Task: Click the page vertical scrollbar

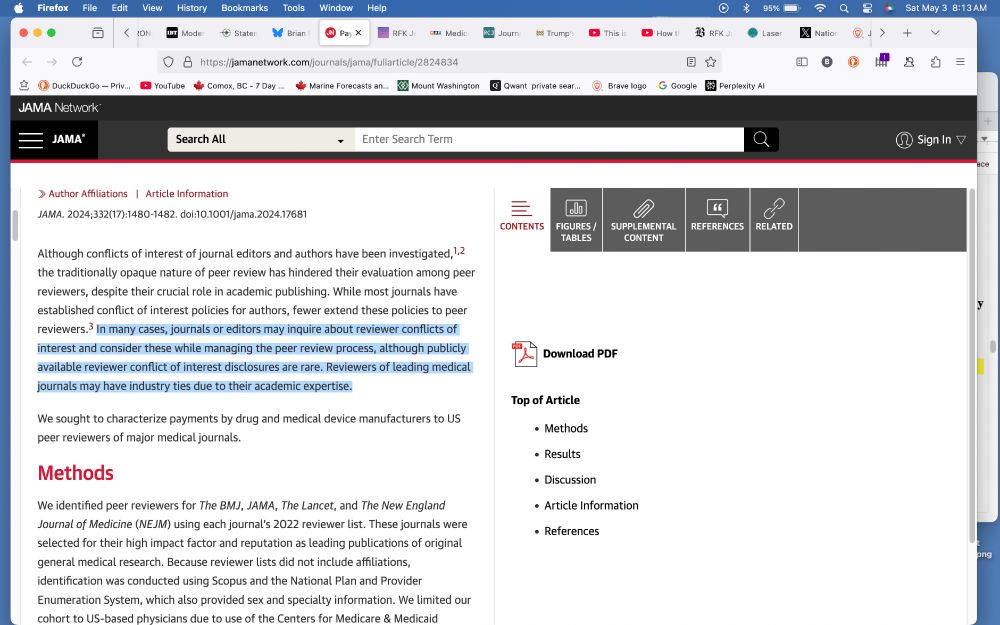Action: click(971, 365)
